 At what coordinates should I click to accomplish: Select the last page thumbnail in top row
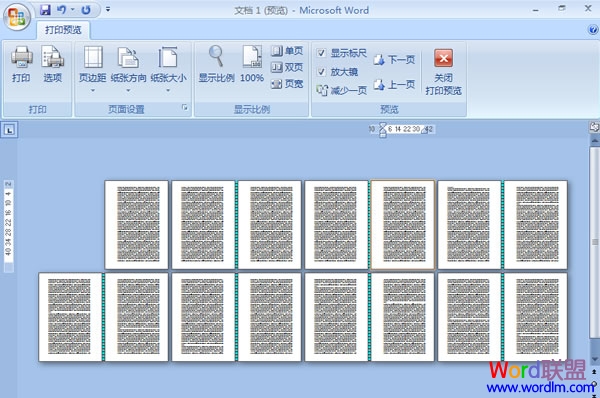tap(536, 225)
